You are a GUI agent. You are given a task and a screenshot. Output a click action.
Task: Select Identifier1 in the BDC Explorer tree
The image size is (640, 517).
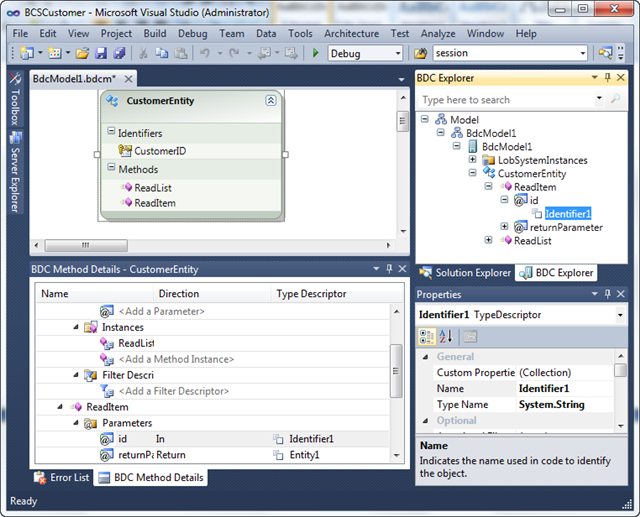click(568, 213)
